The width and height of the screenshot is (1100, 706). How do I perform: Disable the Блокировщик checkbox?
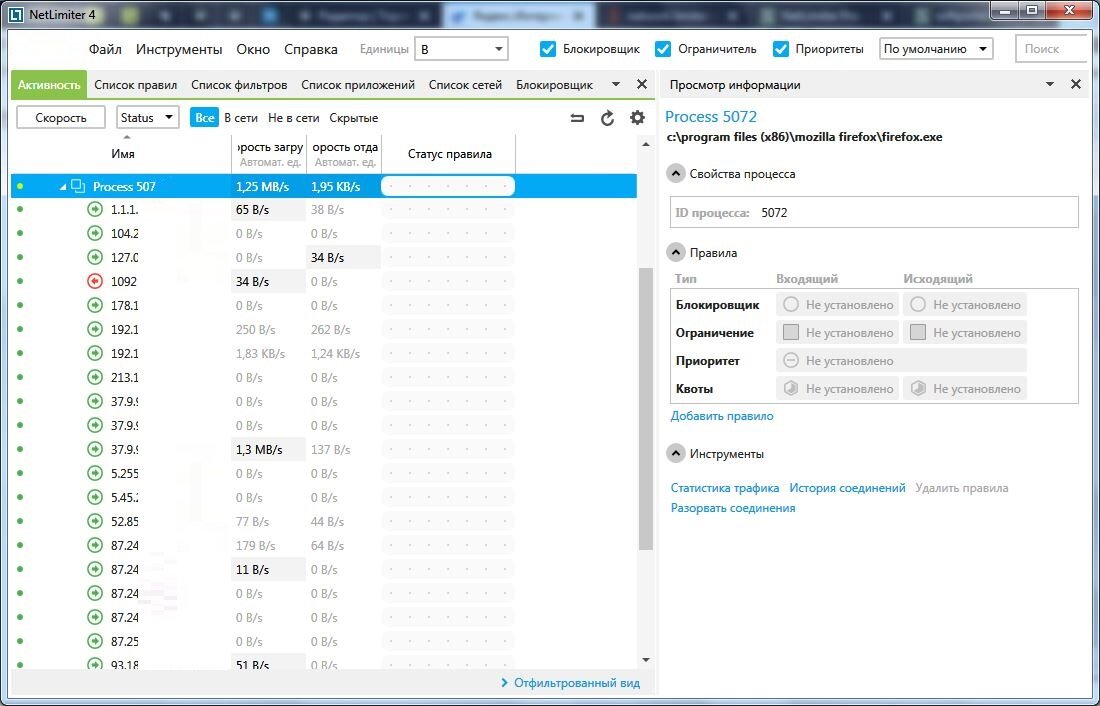(548, 47)
